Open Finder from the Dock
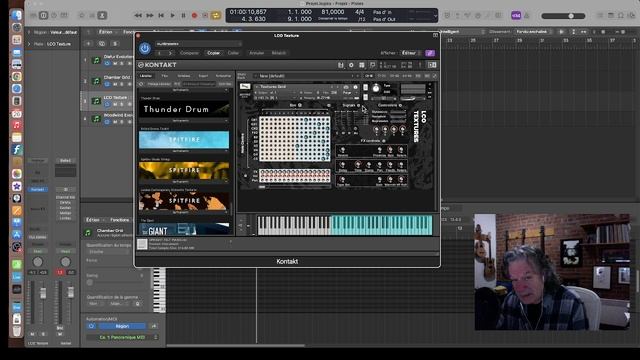 (x=17, y=16)
